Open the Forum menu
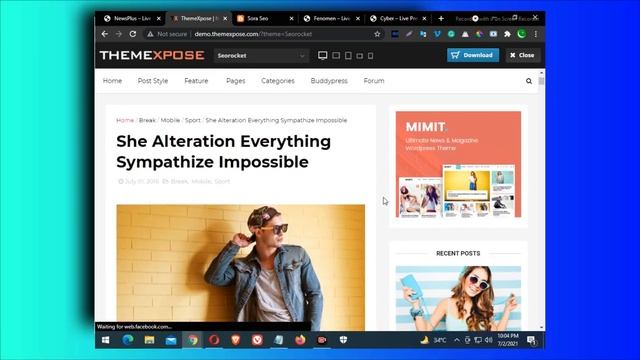This screenshot has width=640, height=360. point(374,81)
